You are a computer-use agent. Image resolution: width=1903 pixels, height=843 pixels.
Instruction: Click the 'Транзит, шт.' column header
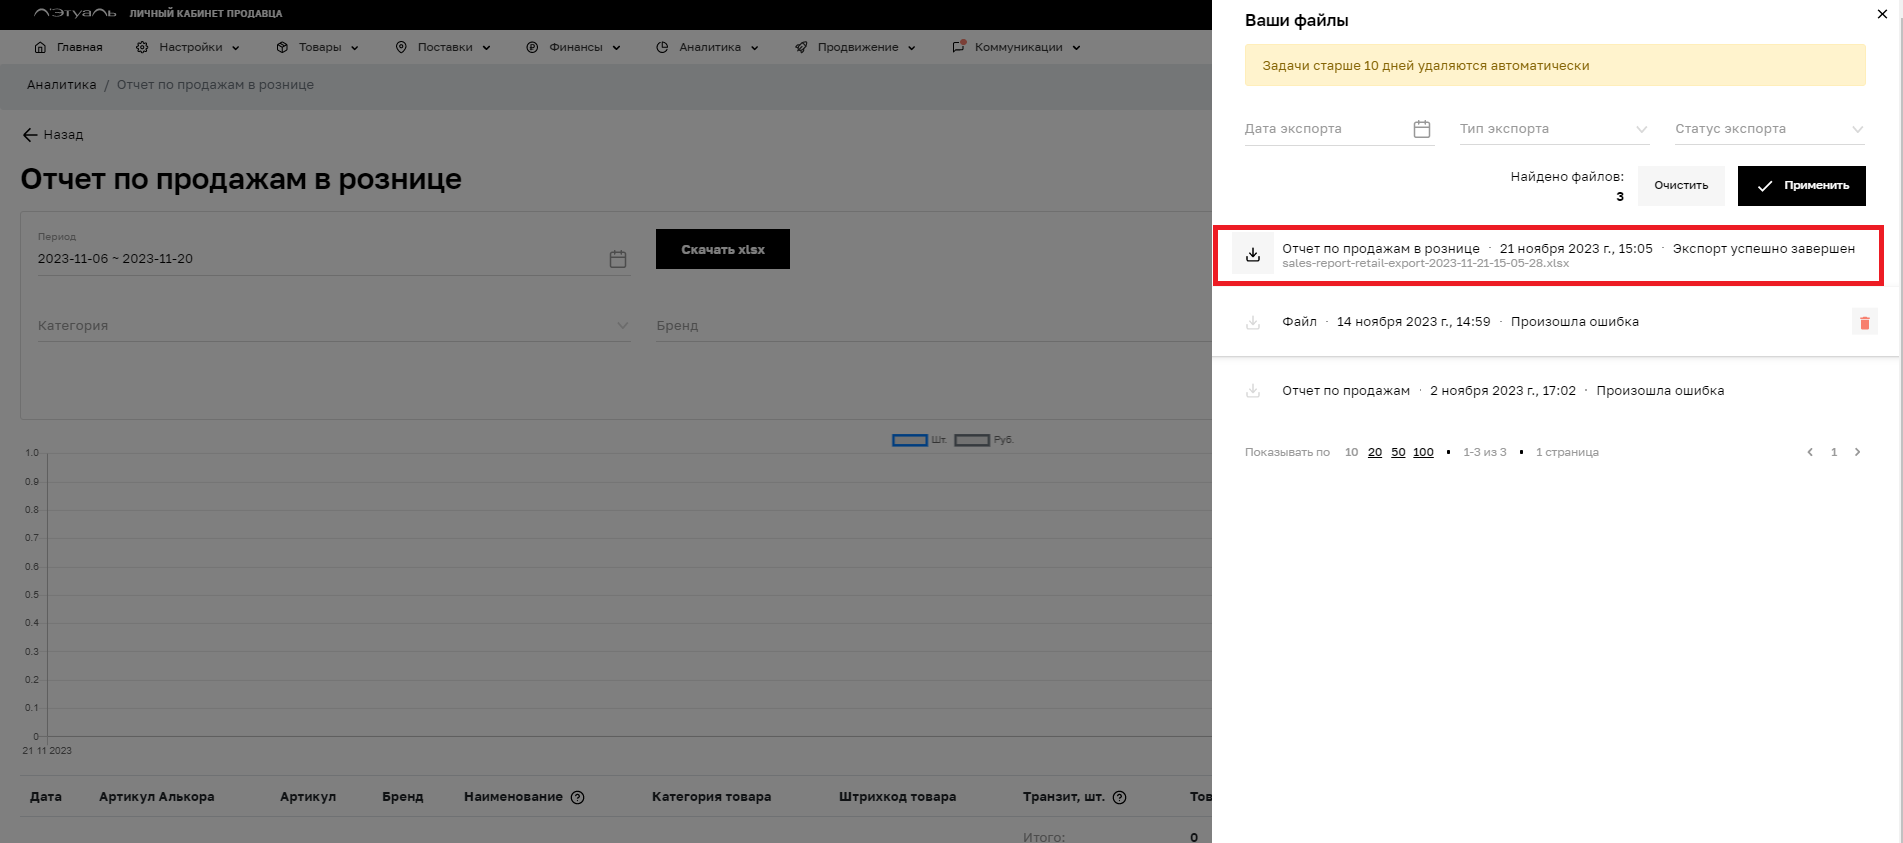point(1063,797)
